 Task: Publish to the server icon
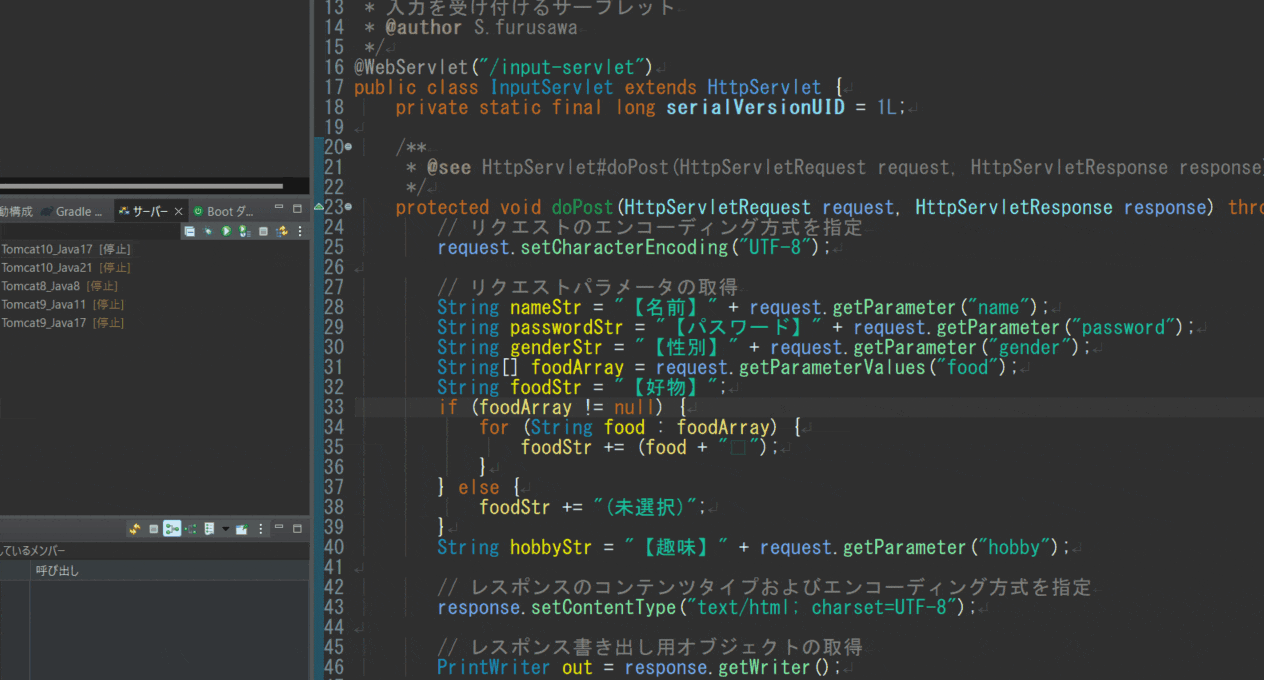282,231
